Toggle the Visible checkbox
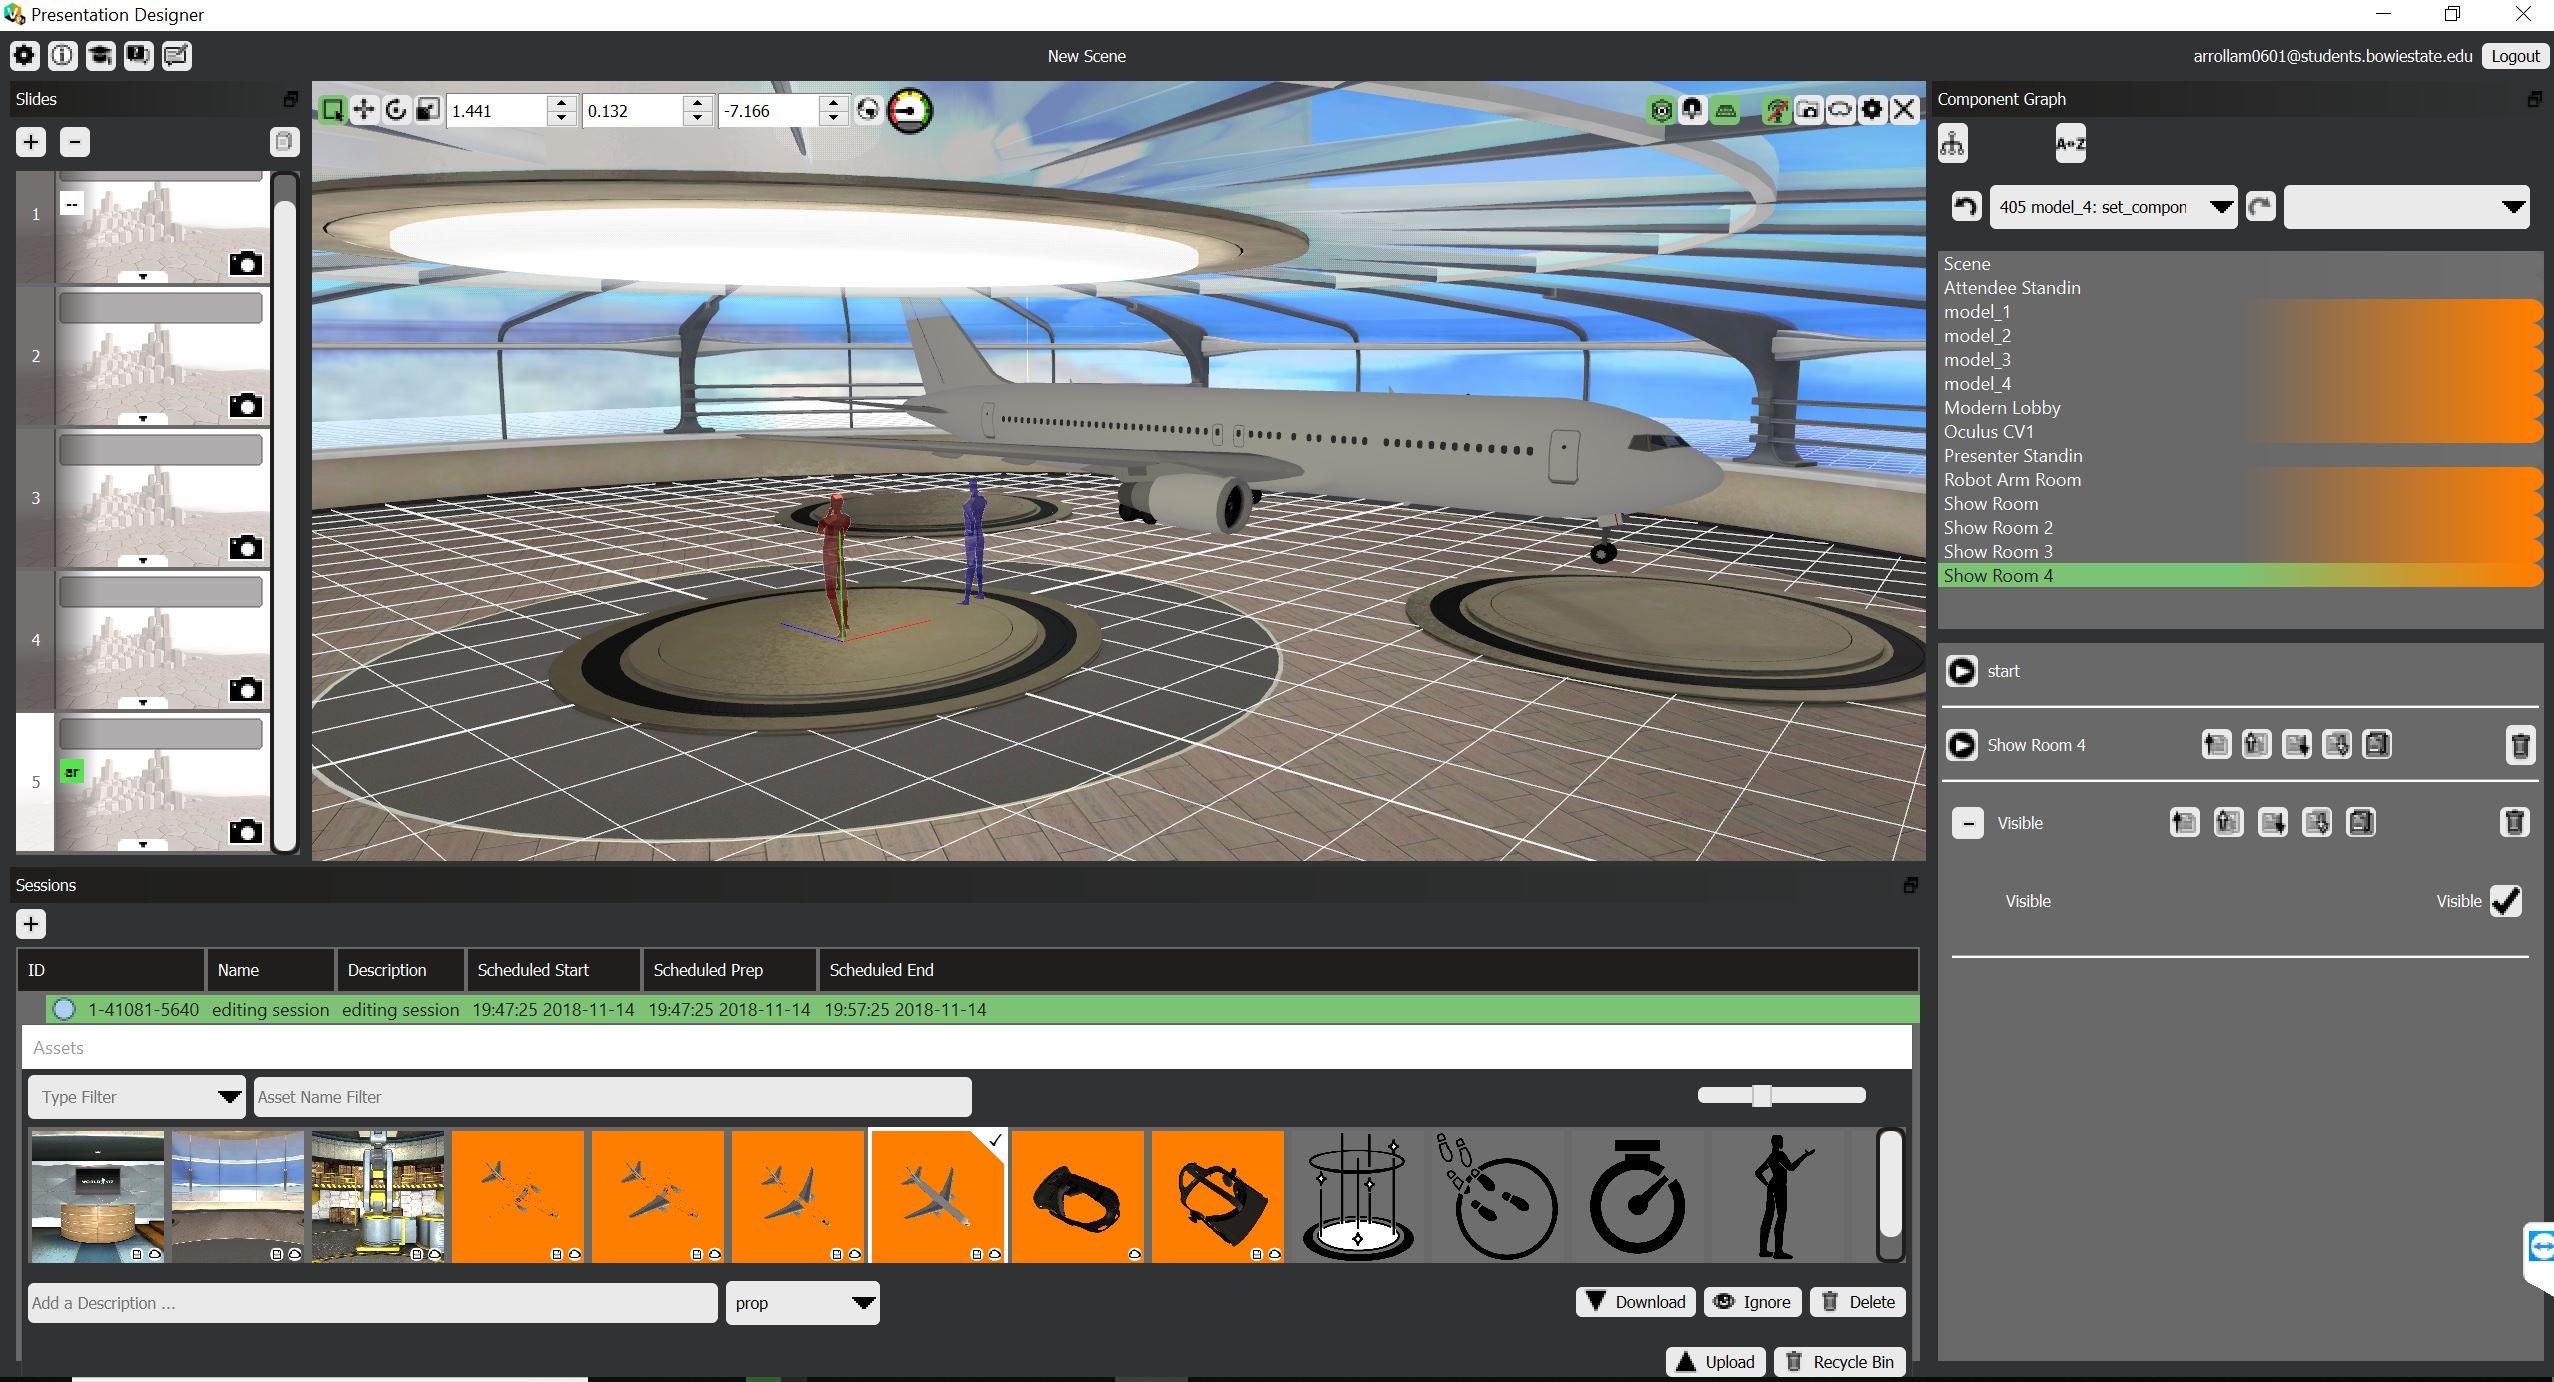2554x1382 pixels. (x=2506, y=901)
